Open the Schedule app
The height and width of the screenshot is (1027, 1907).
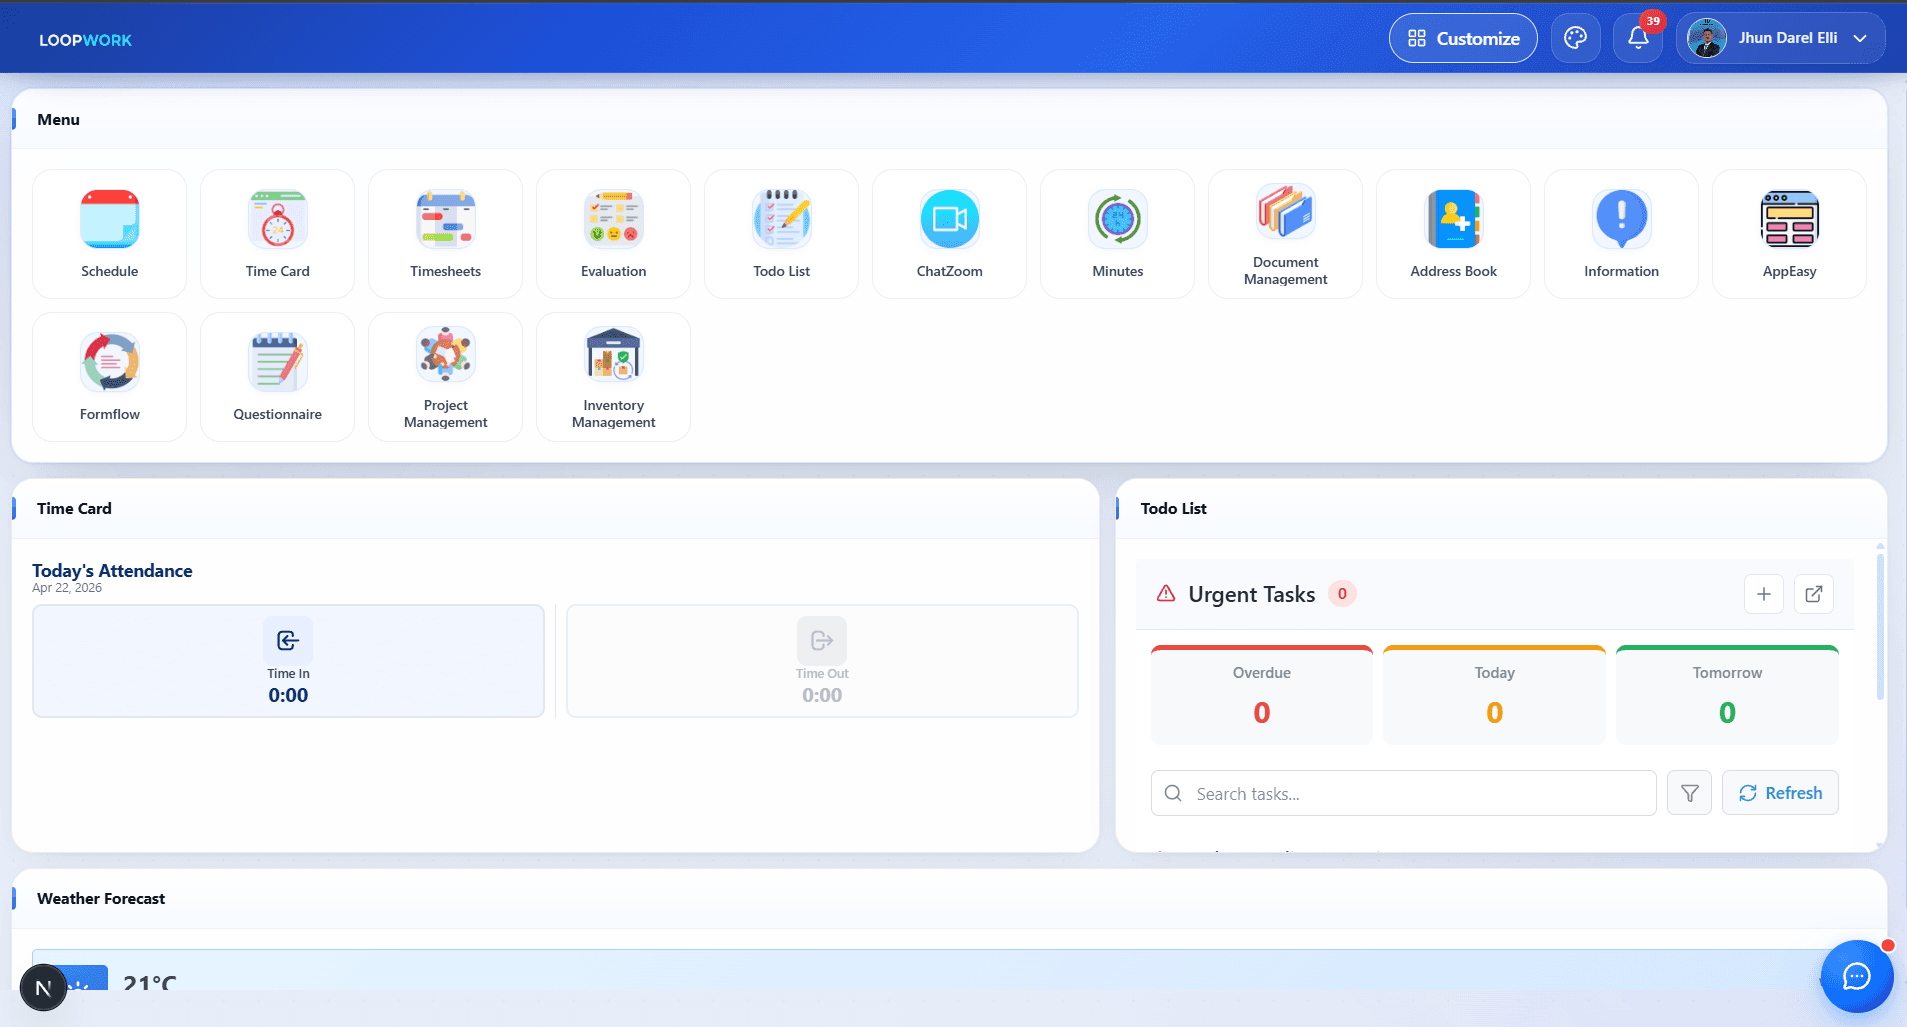coord(109,233)
